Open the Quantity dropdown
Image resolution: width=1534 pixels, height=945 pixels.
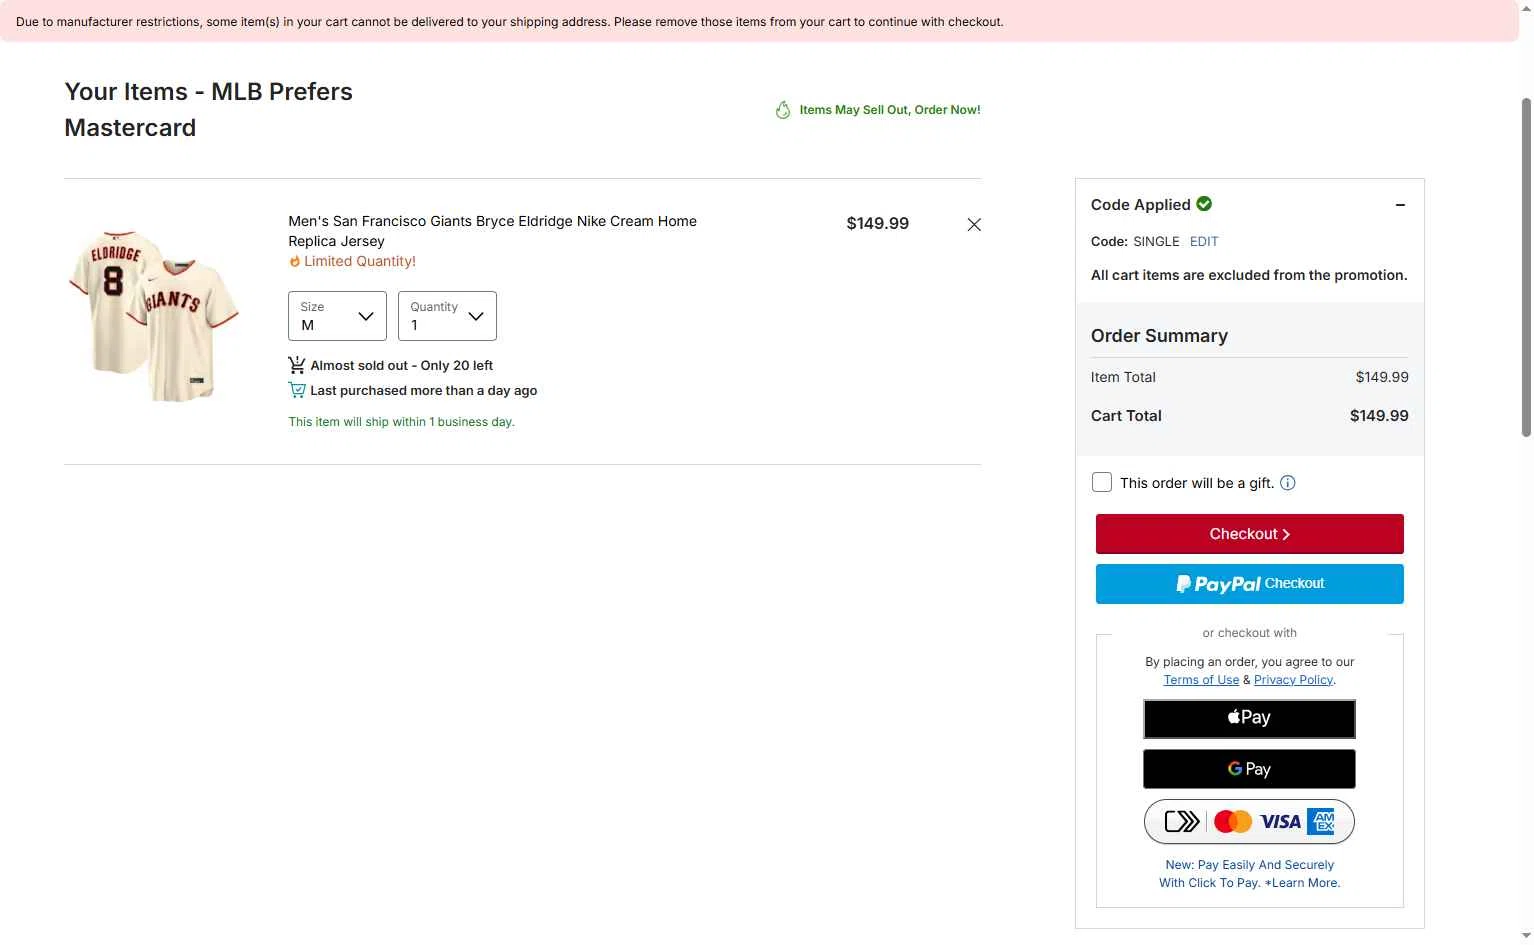click(x=447, y=316)
